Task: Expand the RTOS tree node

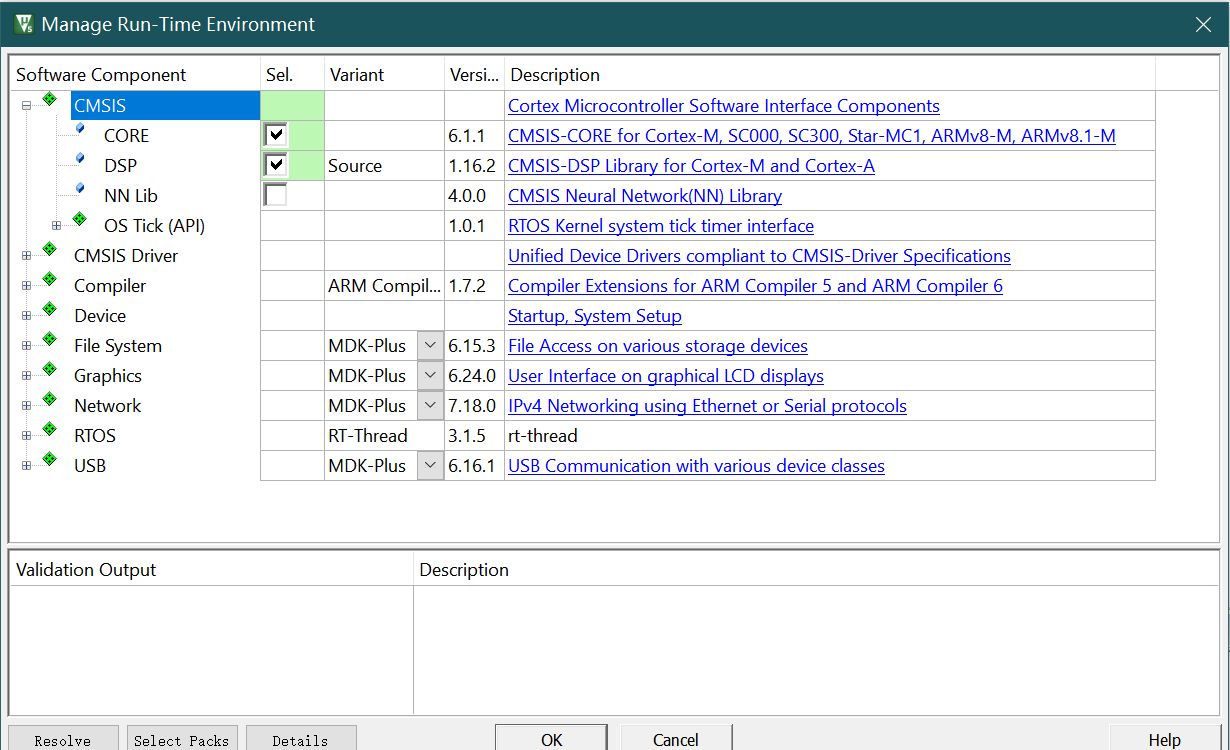Action: point(26,436)
